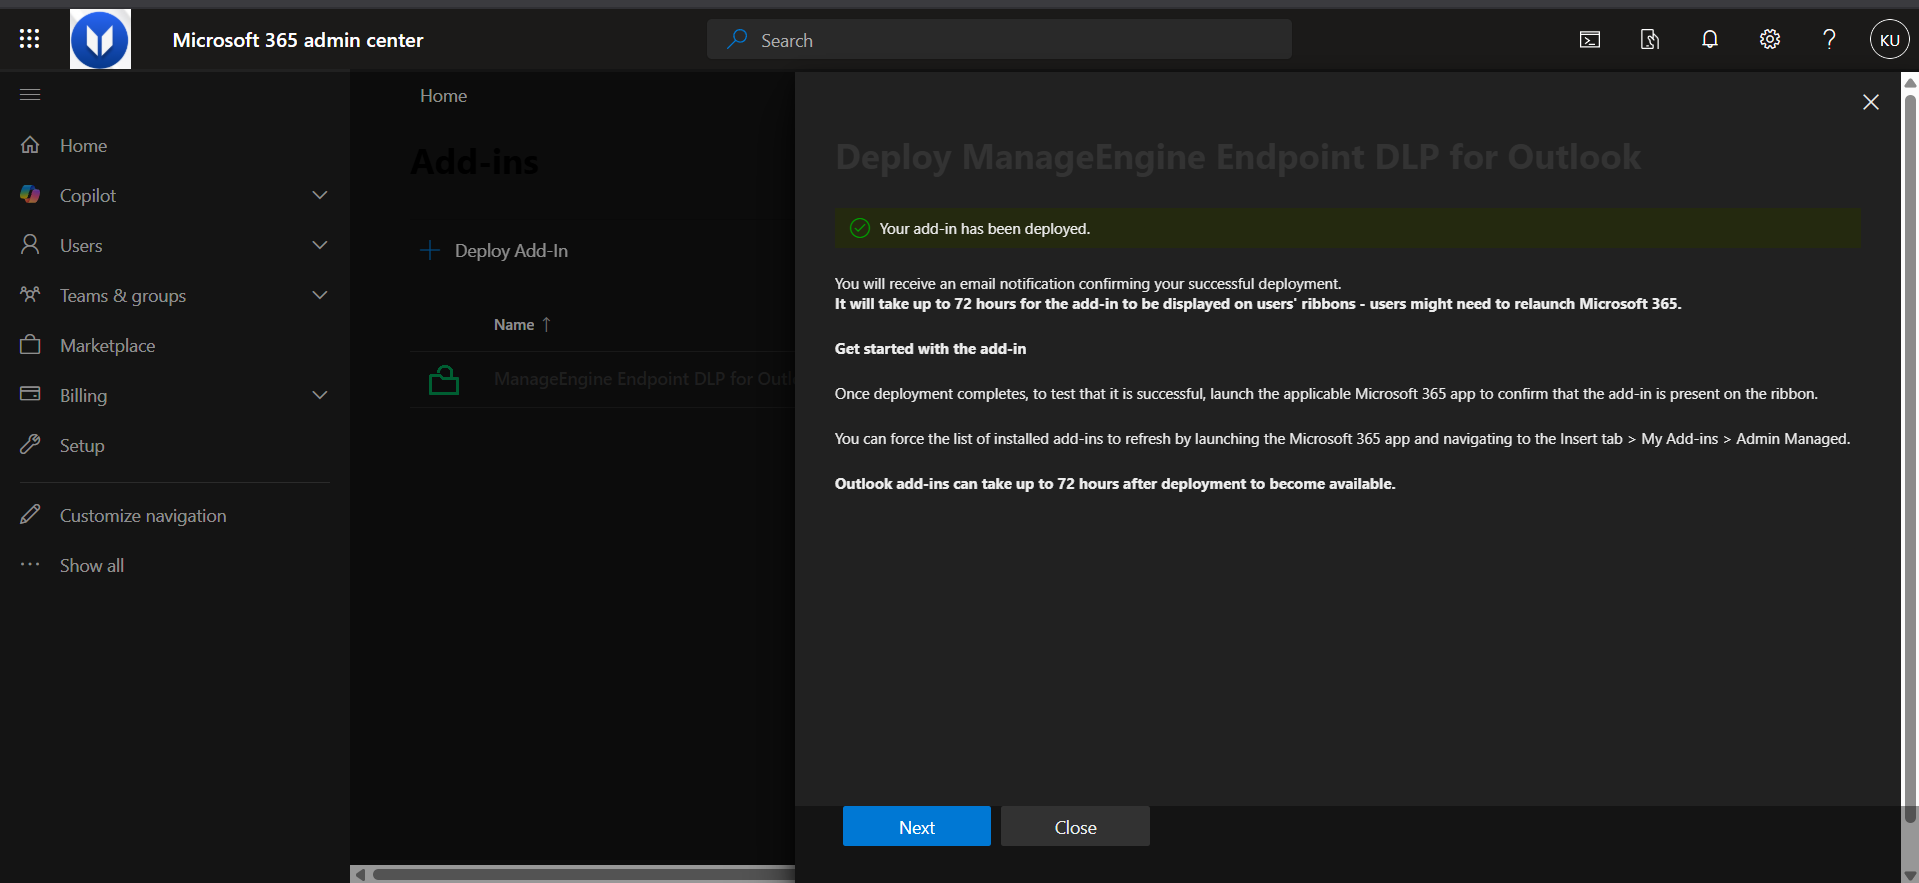Click the Show all ellipsis icon
The image size is (1919, 883).
(x=30, y=565)
